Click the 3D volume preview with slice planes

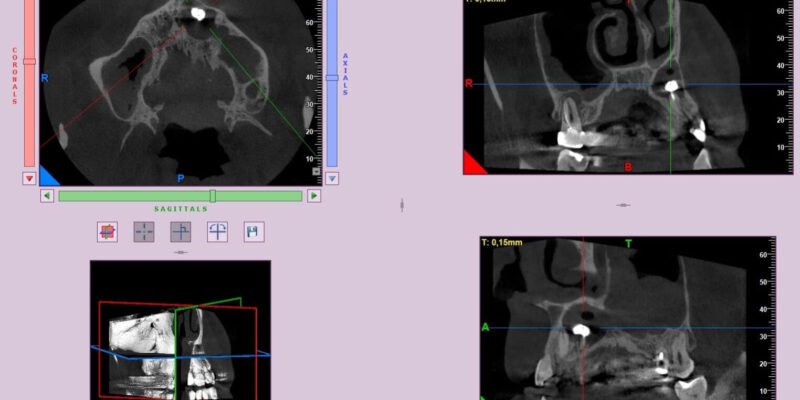click(x=181, y=330)
